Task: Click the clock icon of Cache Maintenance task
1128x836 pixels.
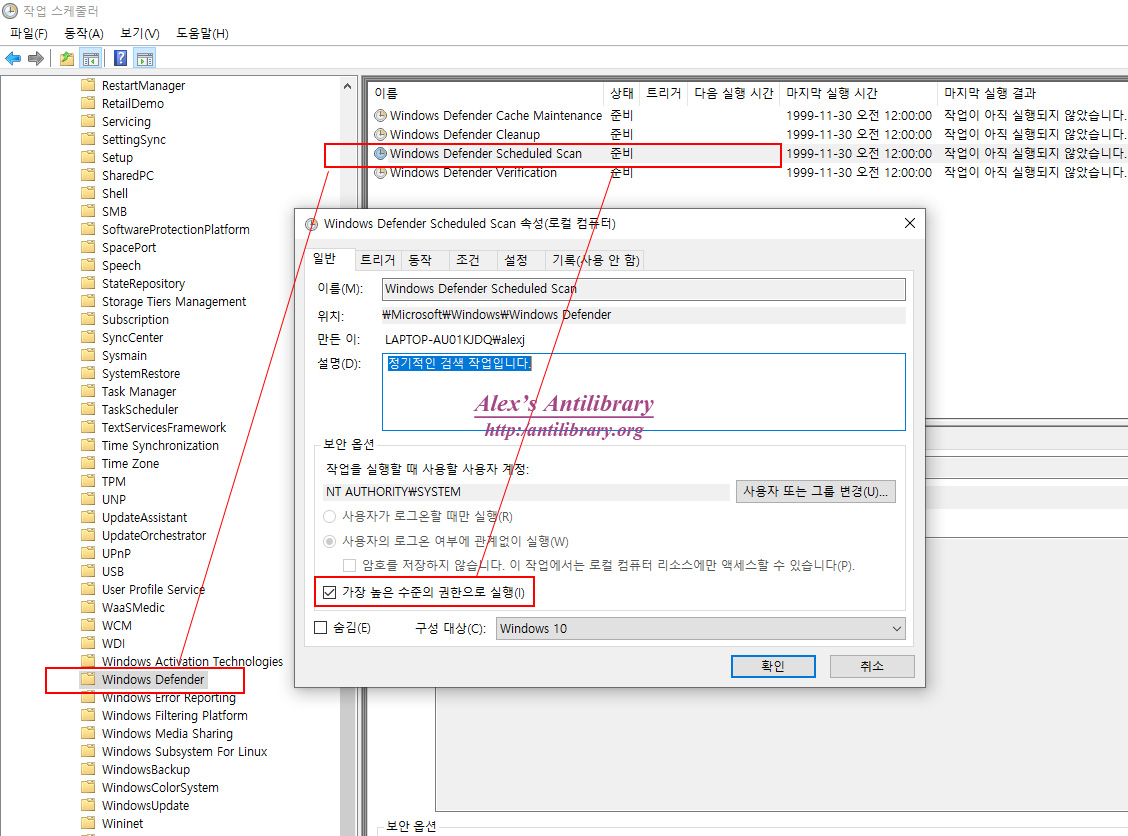Action: pos(380,115)
